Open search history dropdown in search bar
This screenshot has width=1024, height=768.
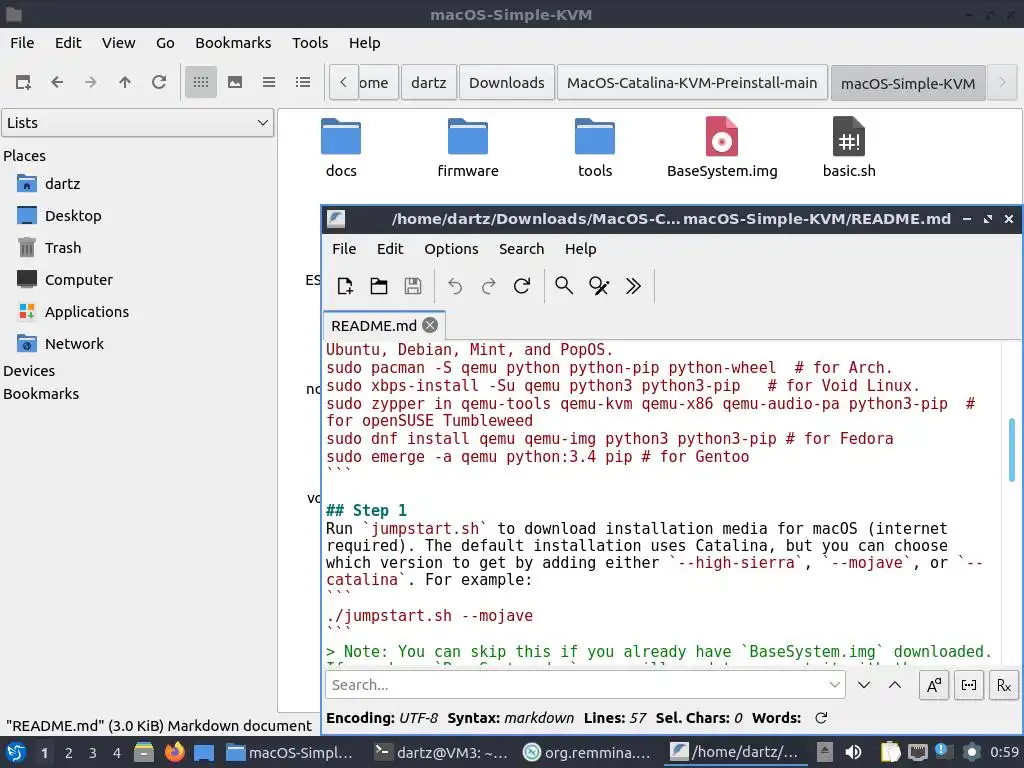[x=834, y=684]
